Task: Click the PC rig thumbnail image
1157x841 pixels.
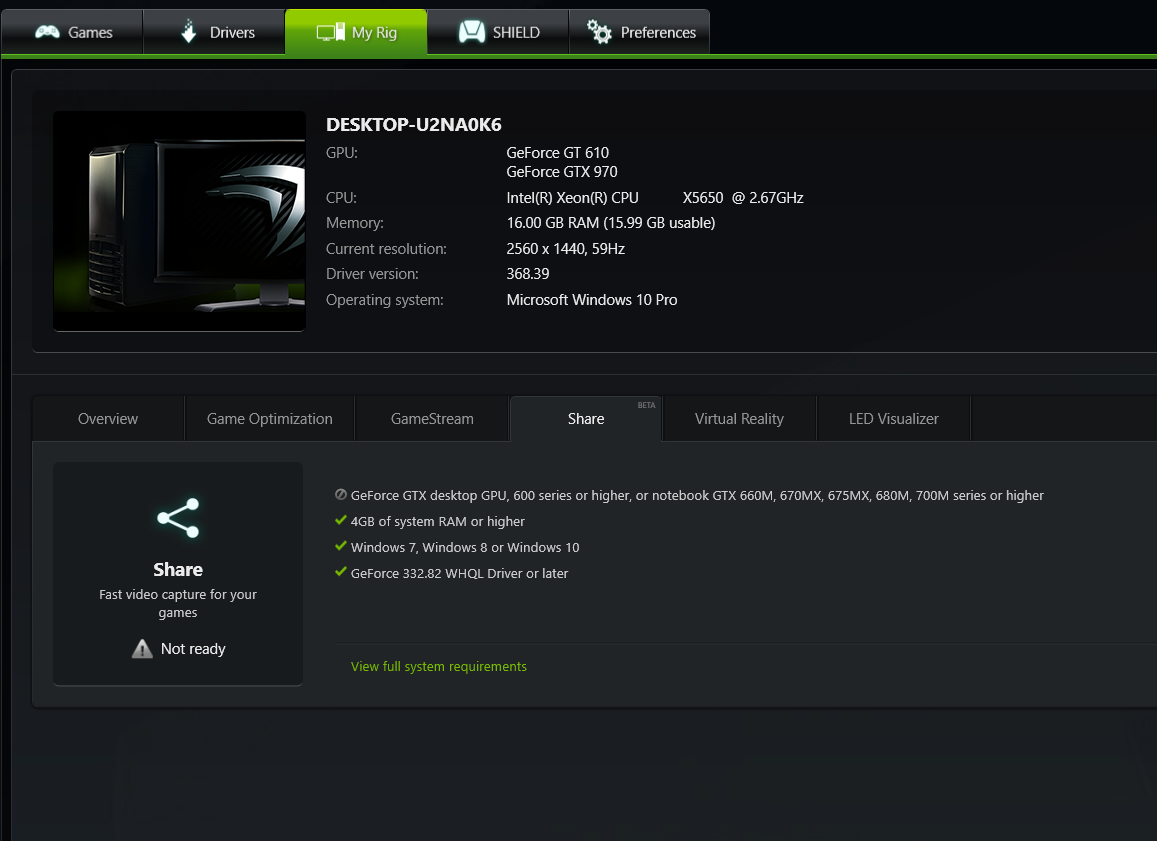Action: coord(179,221)
